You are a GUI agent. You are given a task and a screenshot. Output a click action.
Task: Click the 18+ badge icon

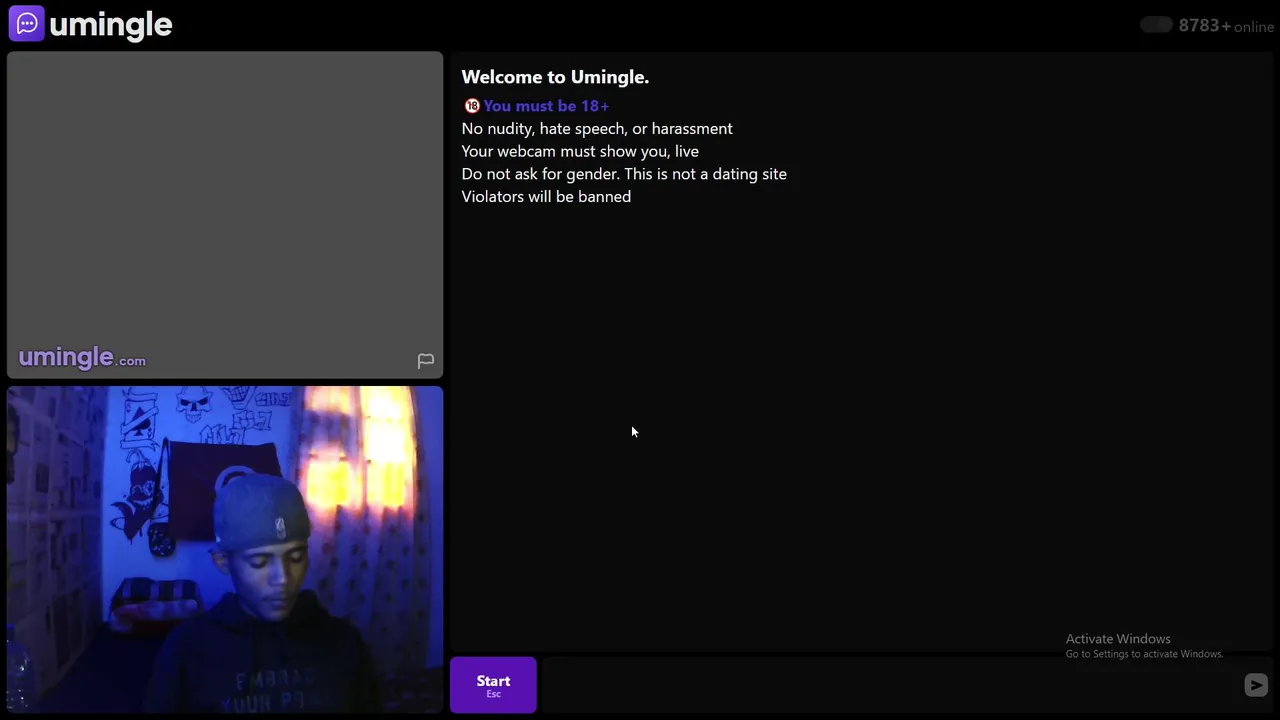click(x=472, y=106)
